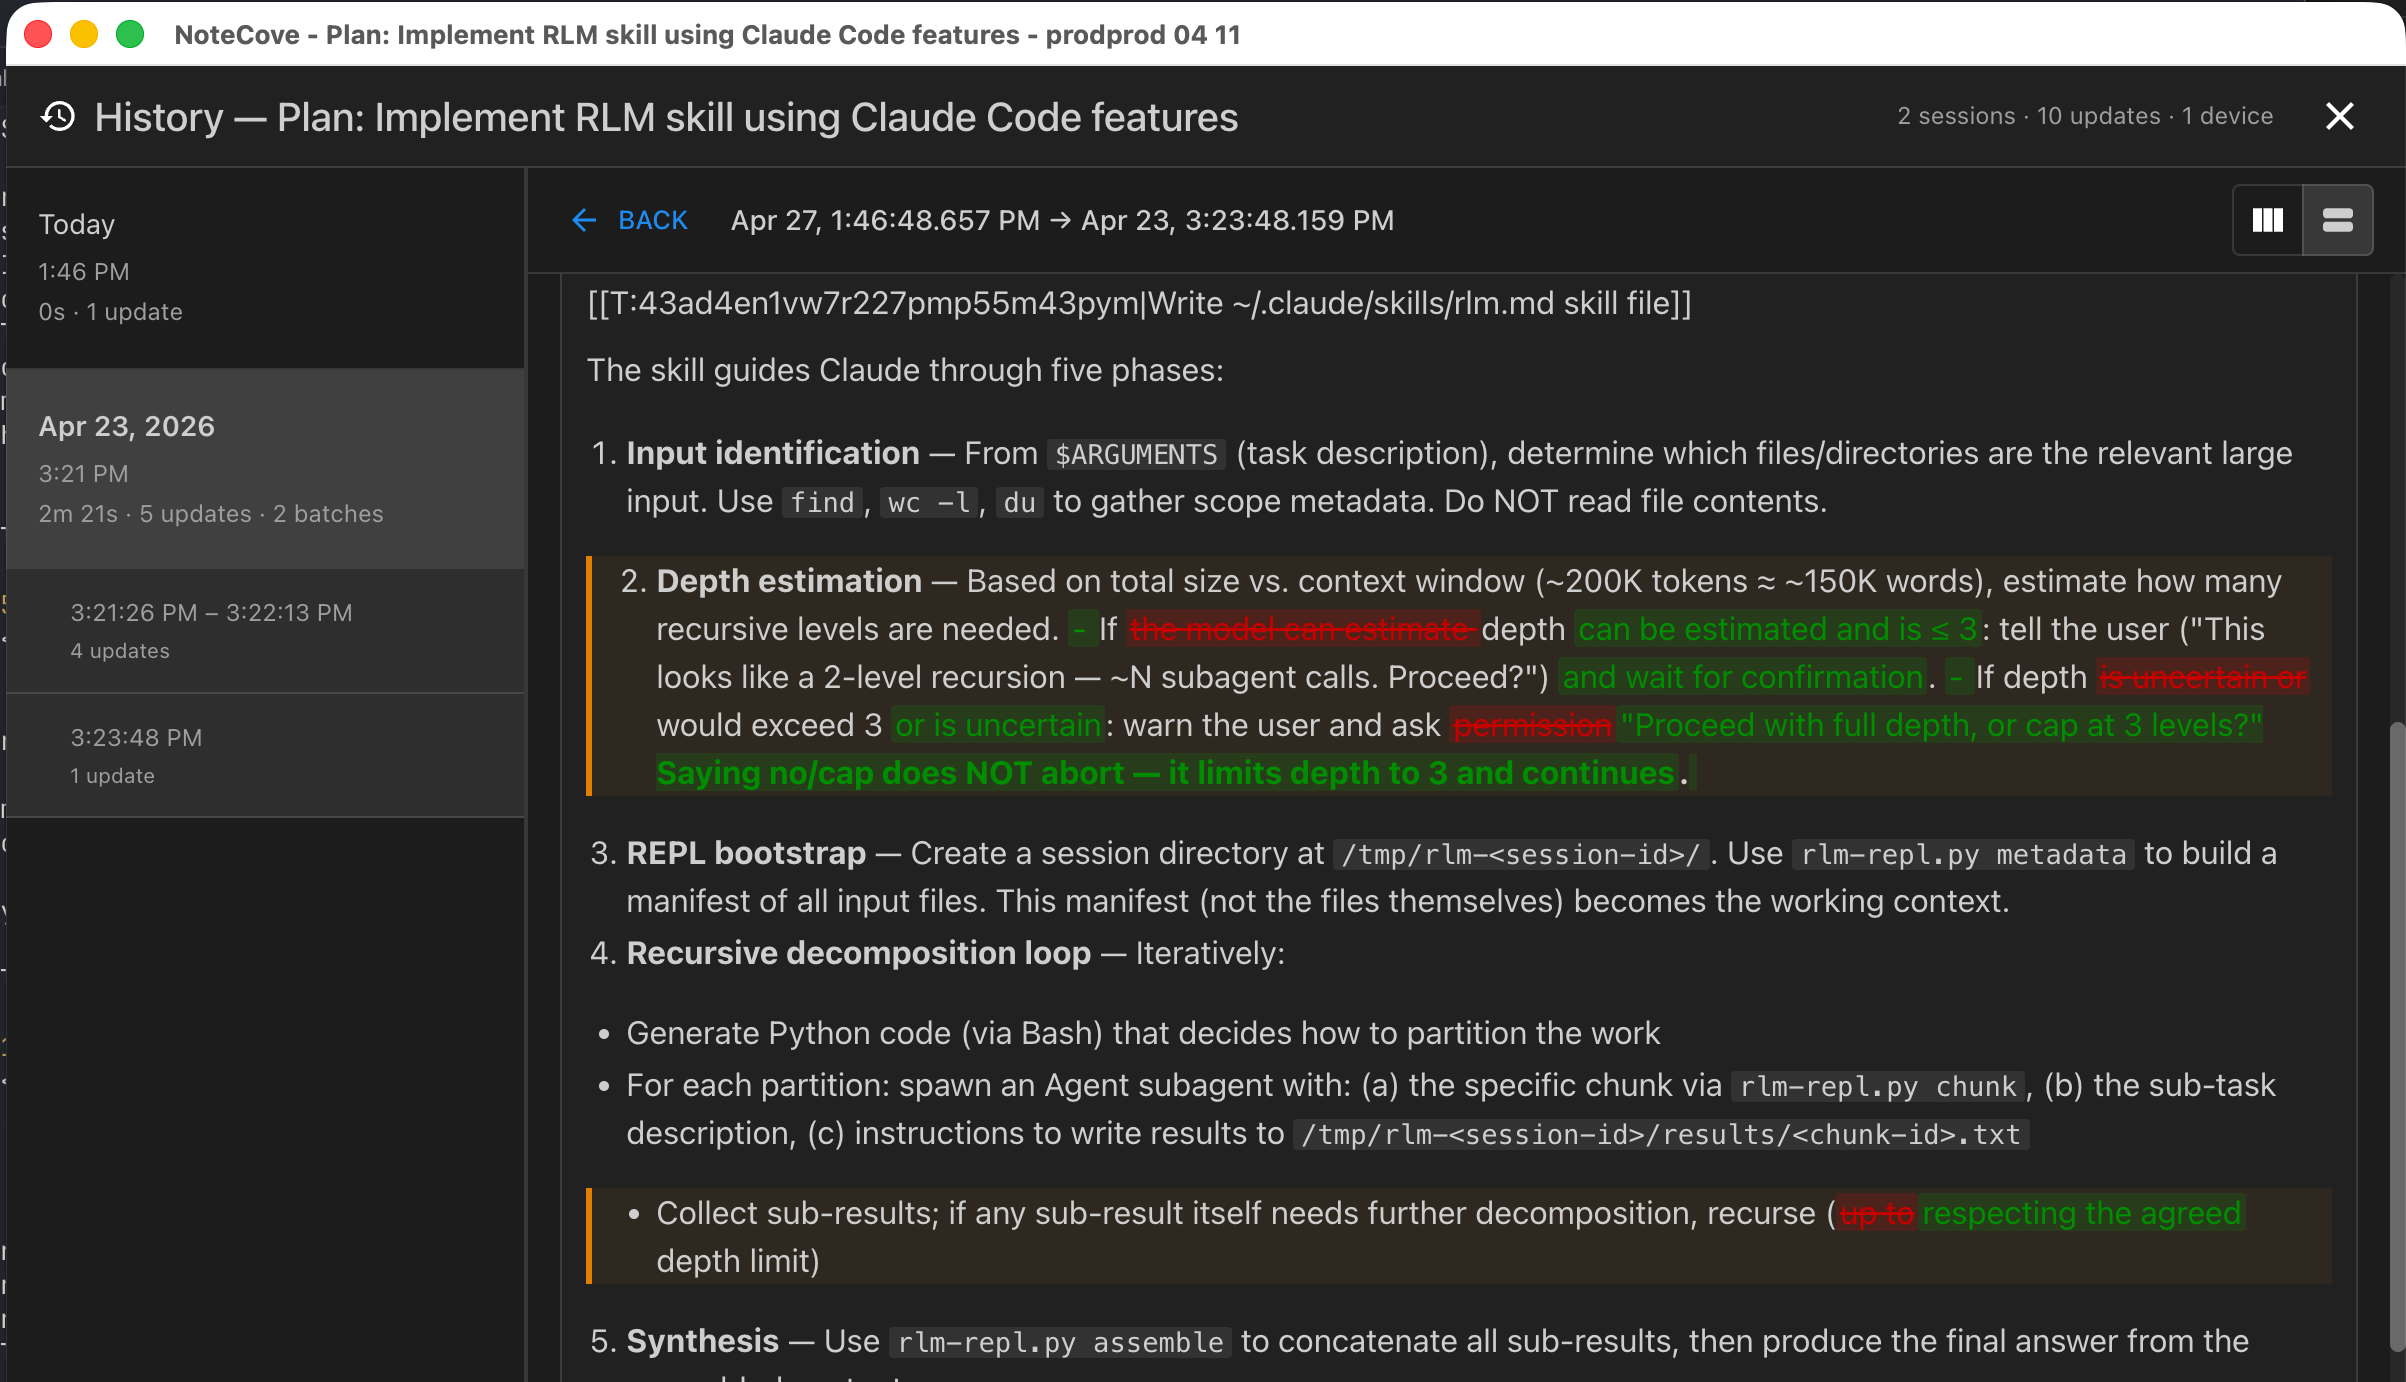The width and height of the screenshot is (2406, 1382).
Task: Click the '2m 21s · 5 updates · 2 batches' line
Action: click(211, 514)
